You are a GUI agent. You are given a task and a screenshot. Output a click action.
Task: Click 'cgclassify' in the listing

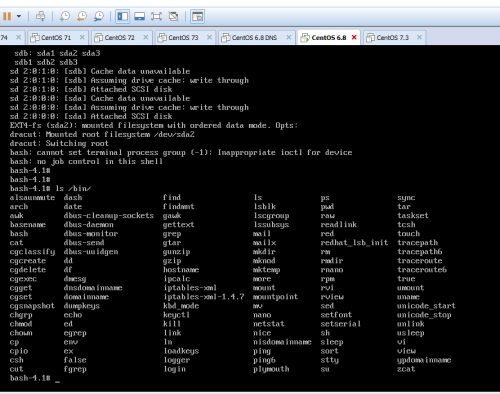(x=32, y=252)
